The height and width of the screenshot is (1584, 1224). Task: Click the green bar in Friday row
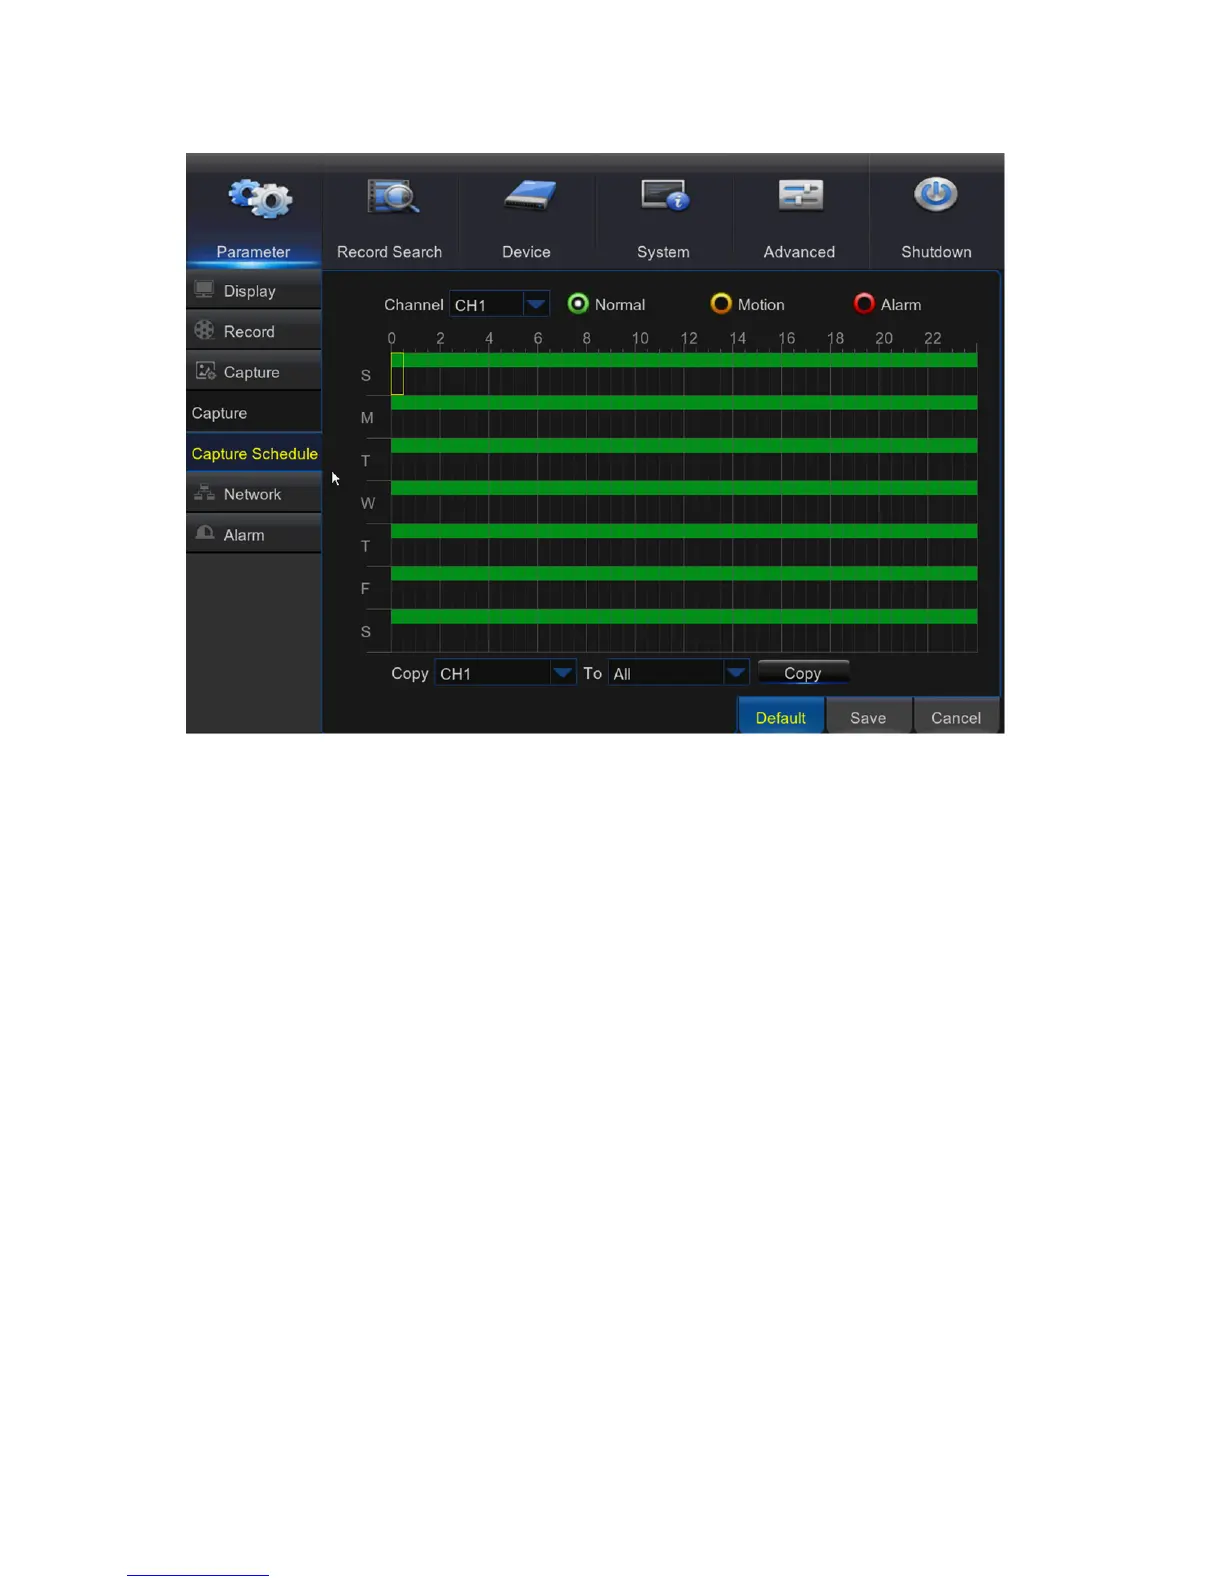coord(684,573)
